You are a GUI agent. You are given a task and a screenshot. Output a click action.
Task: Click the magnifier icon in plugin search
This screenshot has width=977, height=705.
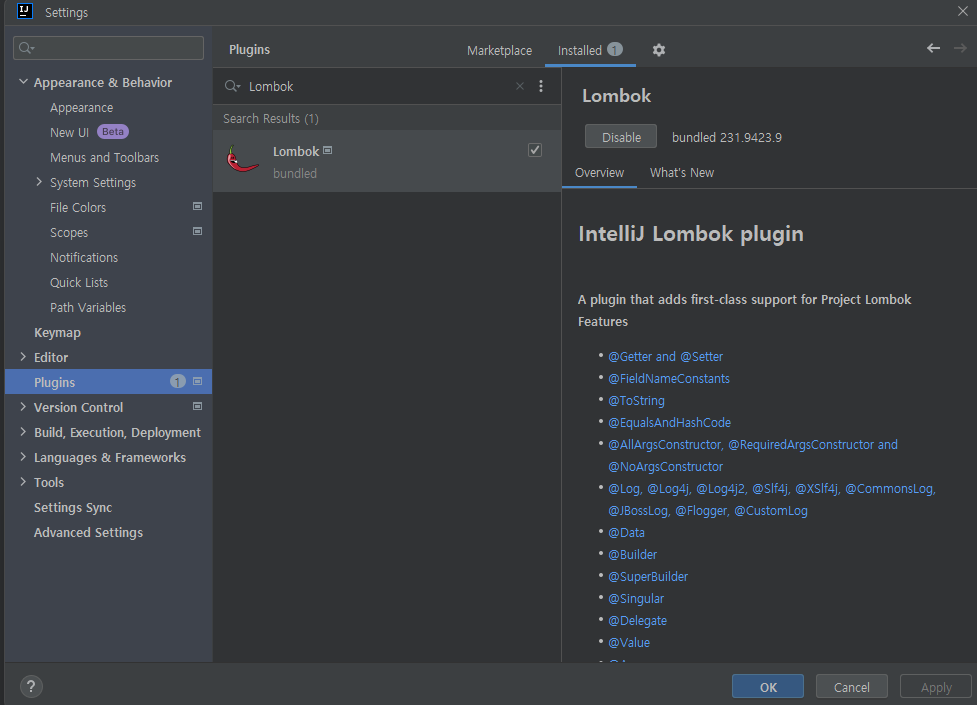click(x=232, y=86)
